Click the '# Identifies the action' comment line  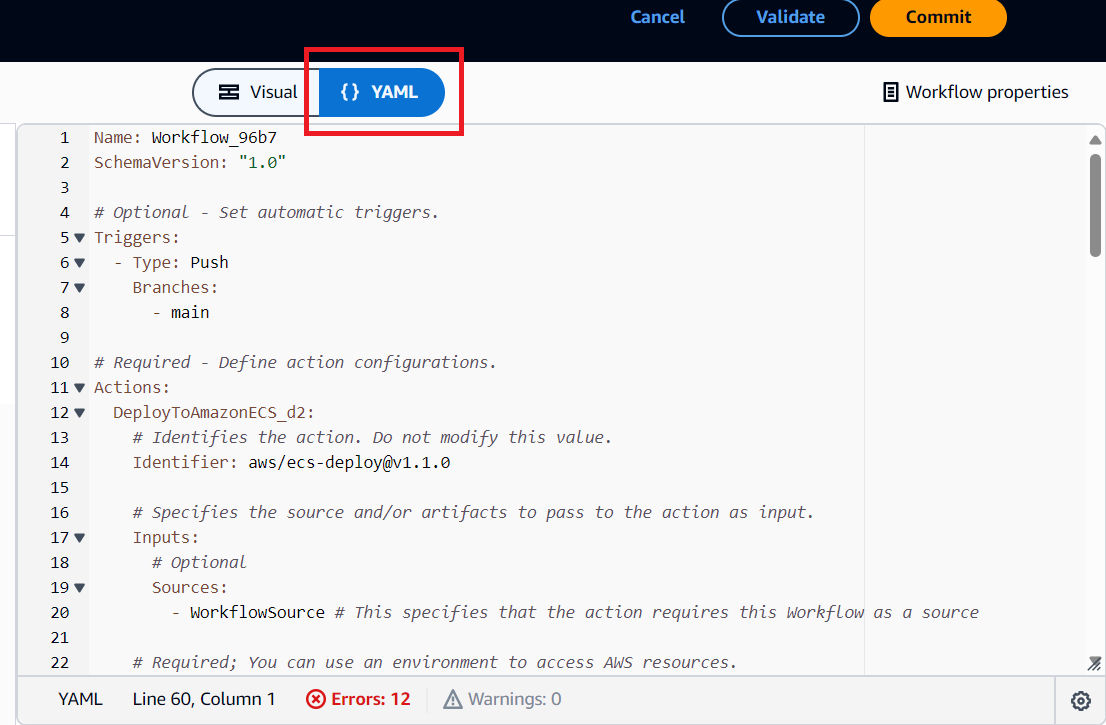pyautogui.click(x=372, y=438)
